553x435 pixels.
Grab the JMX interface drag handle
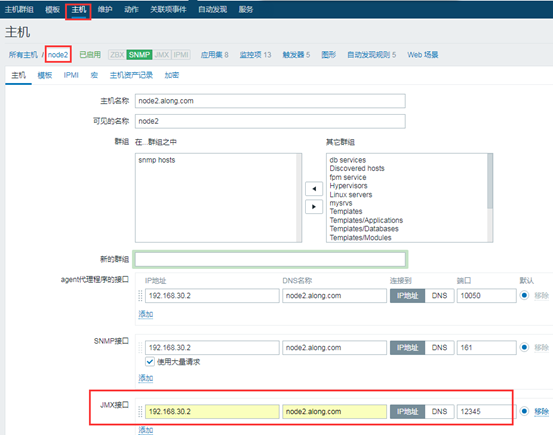(x=140, y=411)
